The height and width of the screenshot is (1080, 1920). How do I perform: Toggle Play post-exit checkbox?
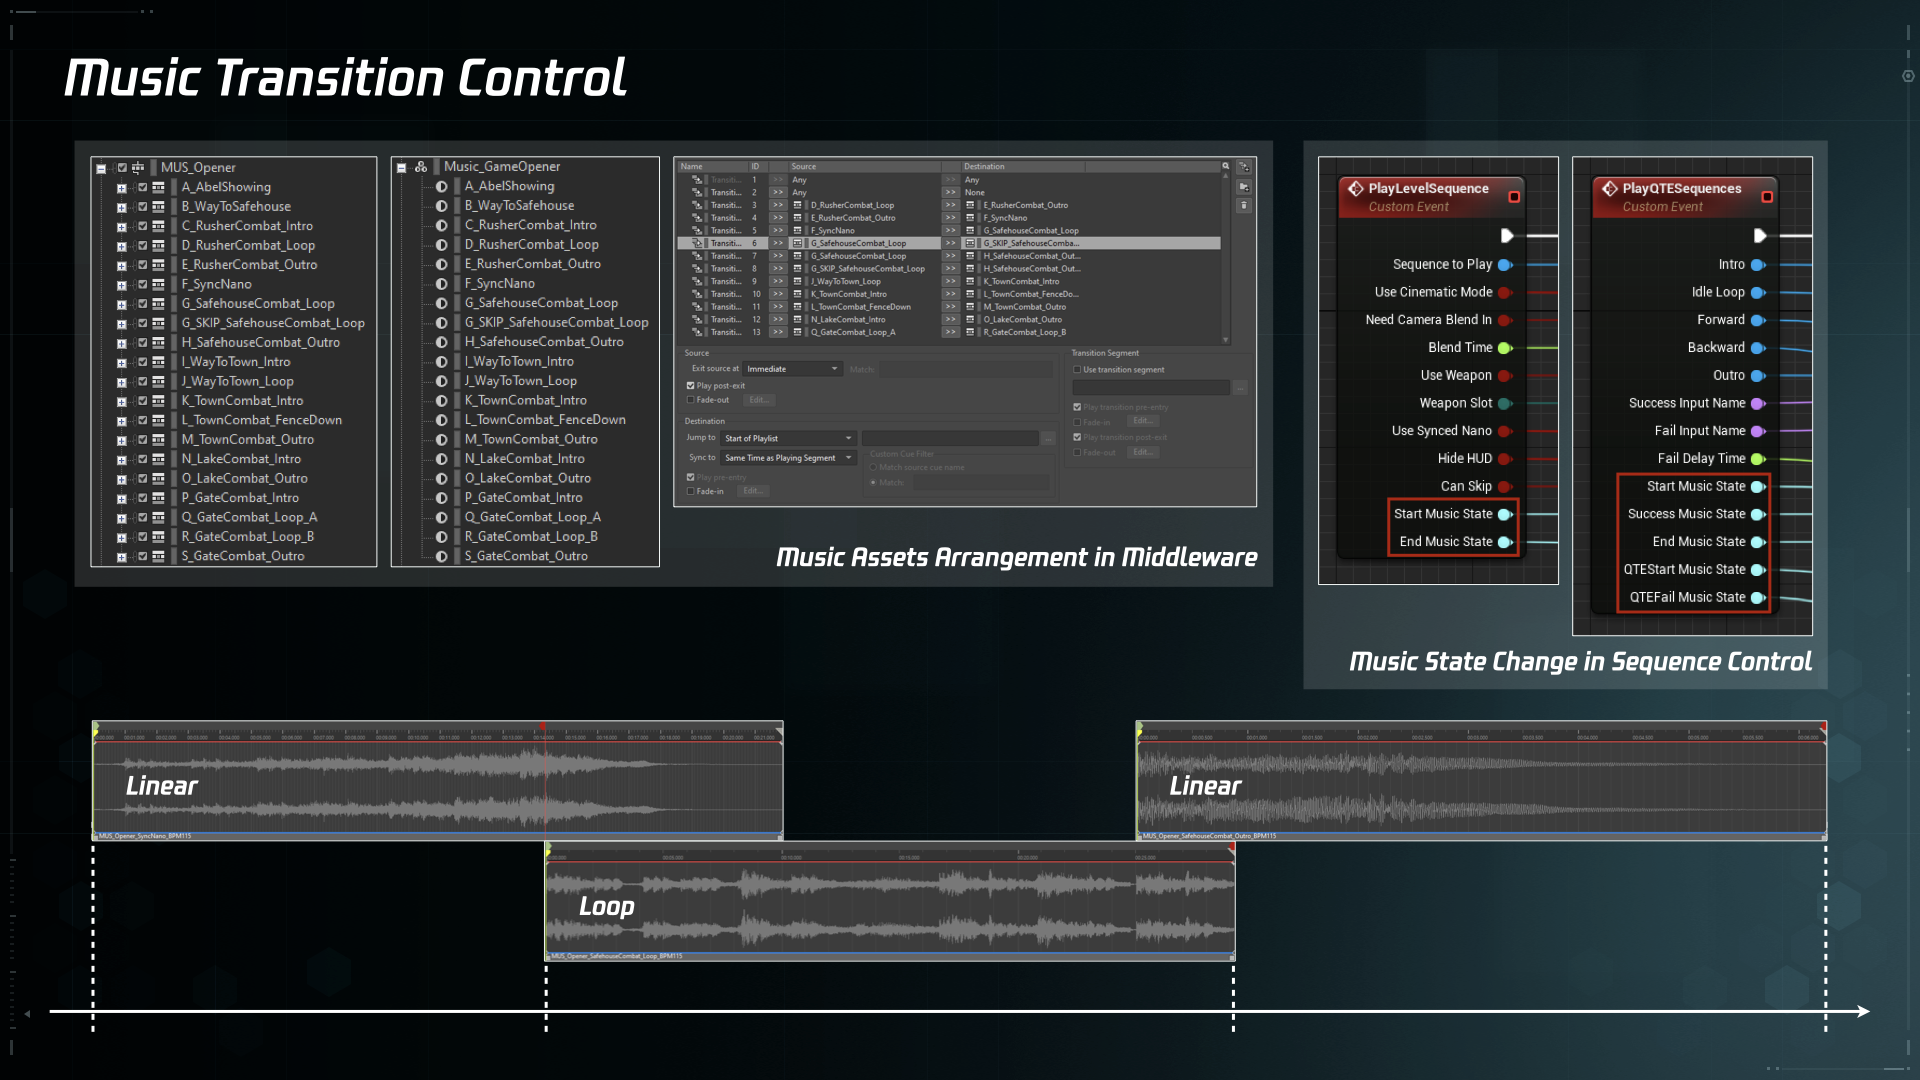coord(692,385)
